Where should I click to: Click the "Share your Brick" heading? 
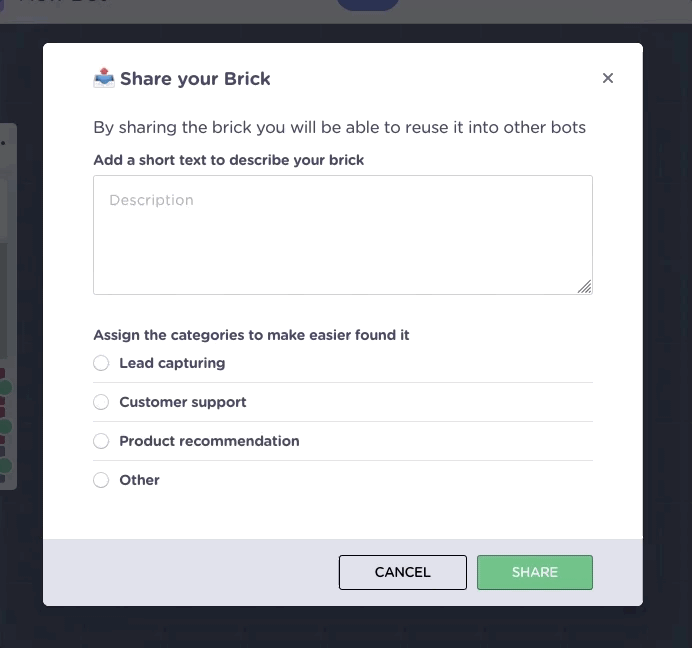[195, 79]
